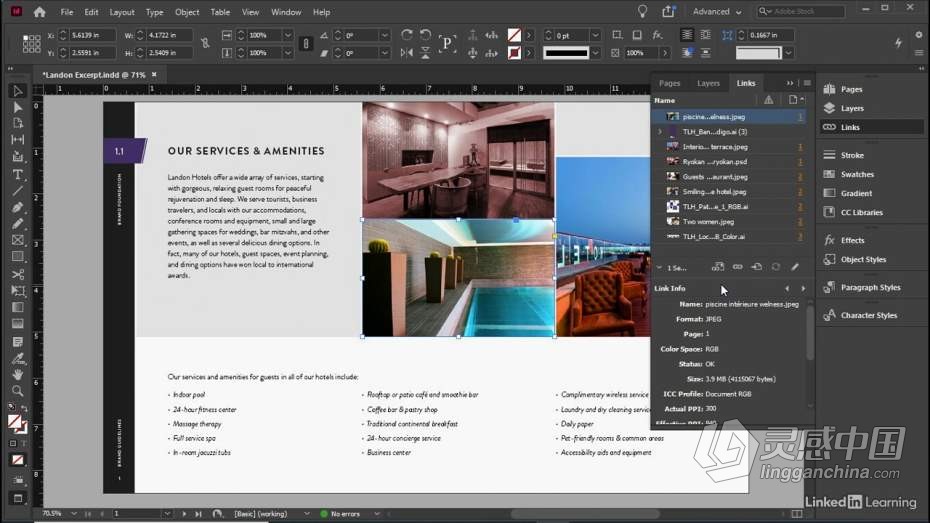Click the Home icon
Viewport: 930px width, 523px height.
tap(39, 12)
